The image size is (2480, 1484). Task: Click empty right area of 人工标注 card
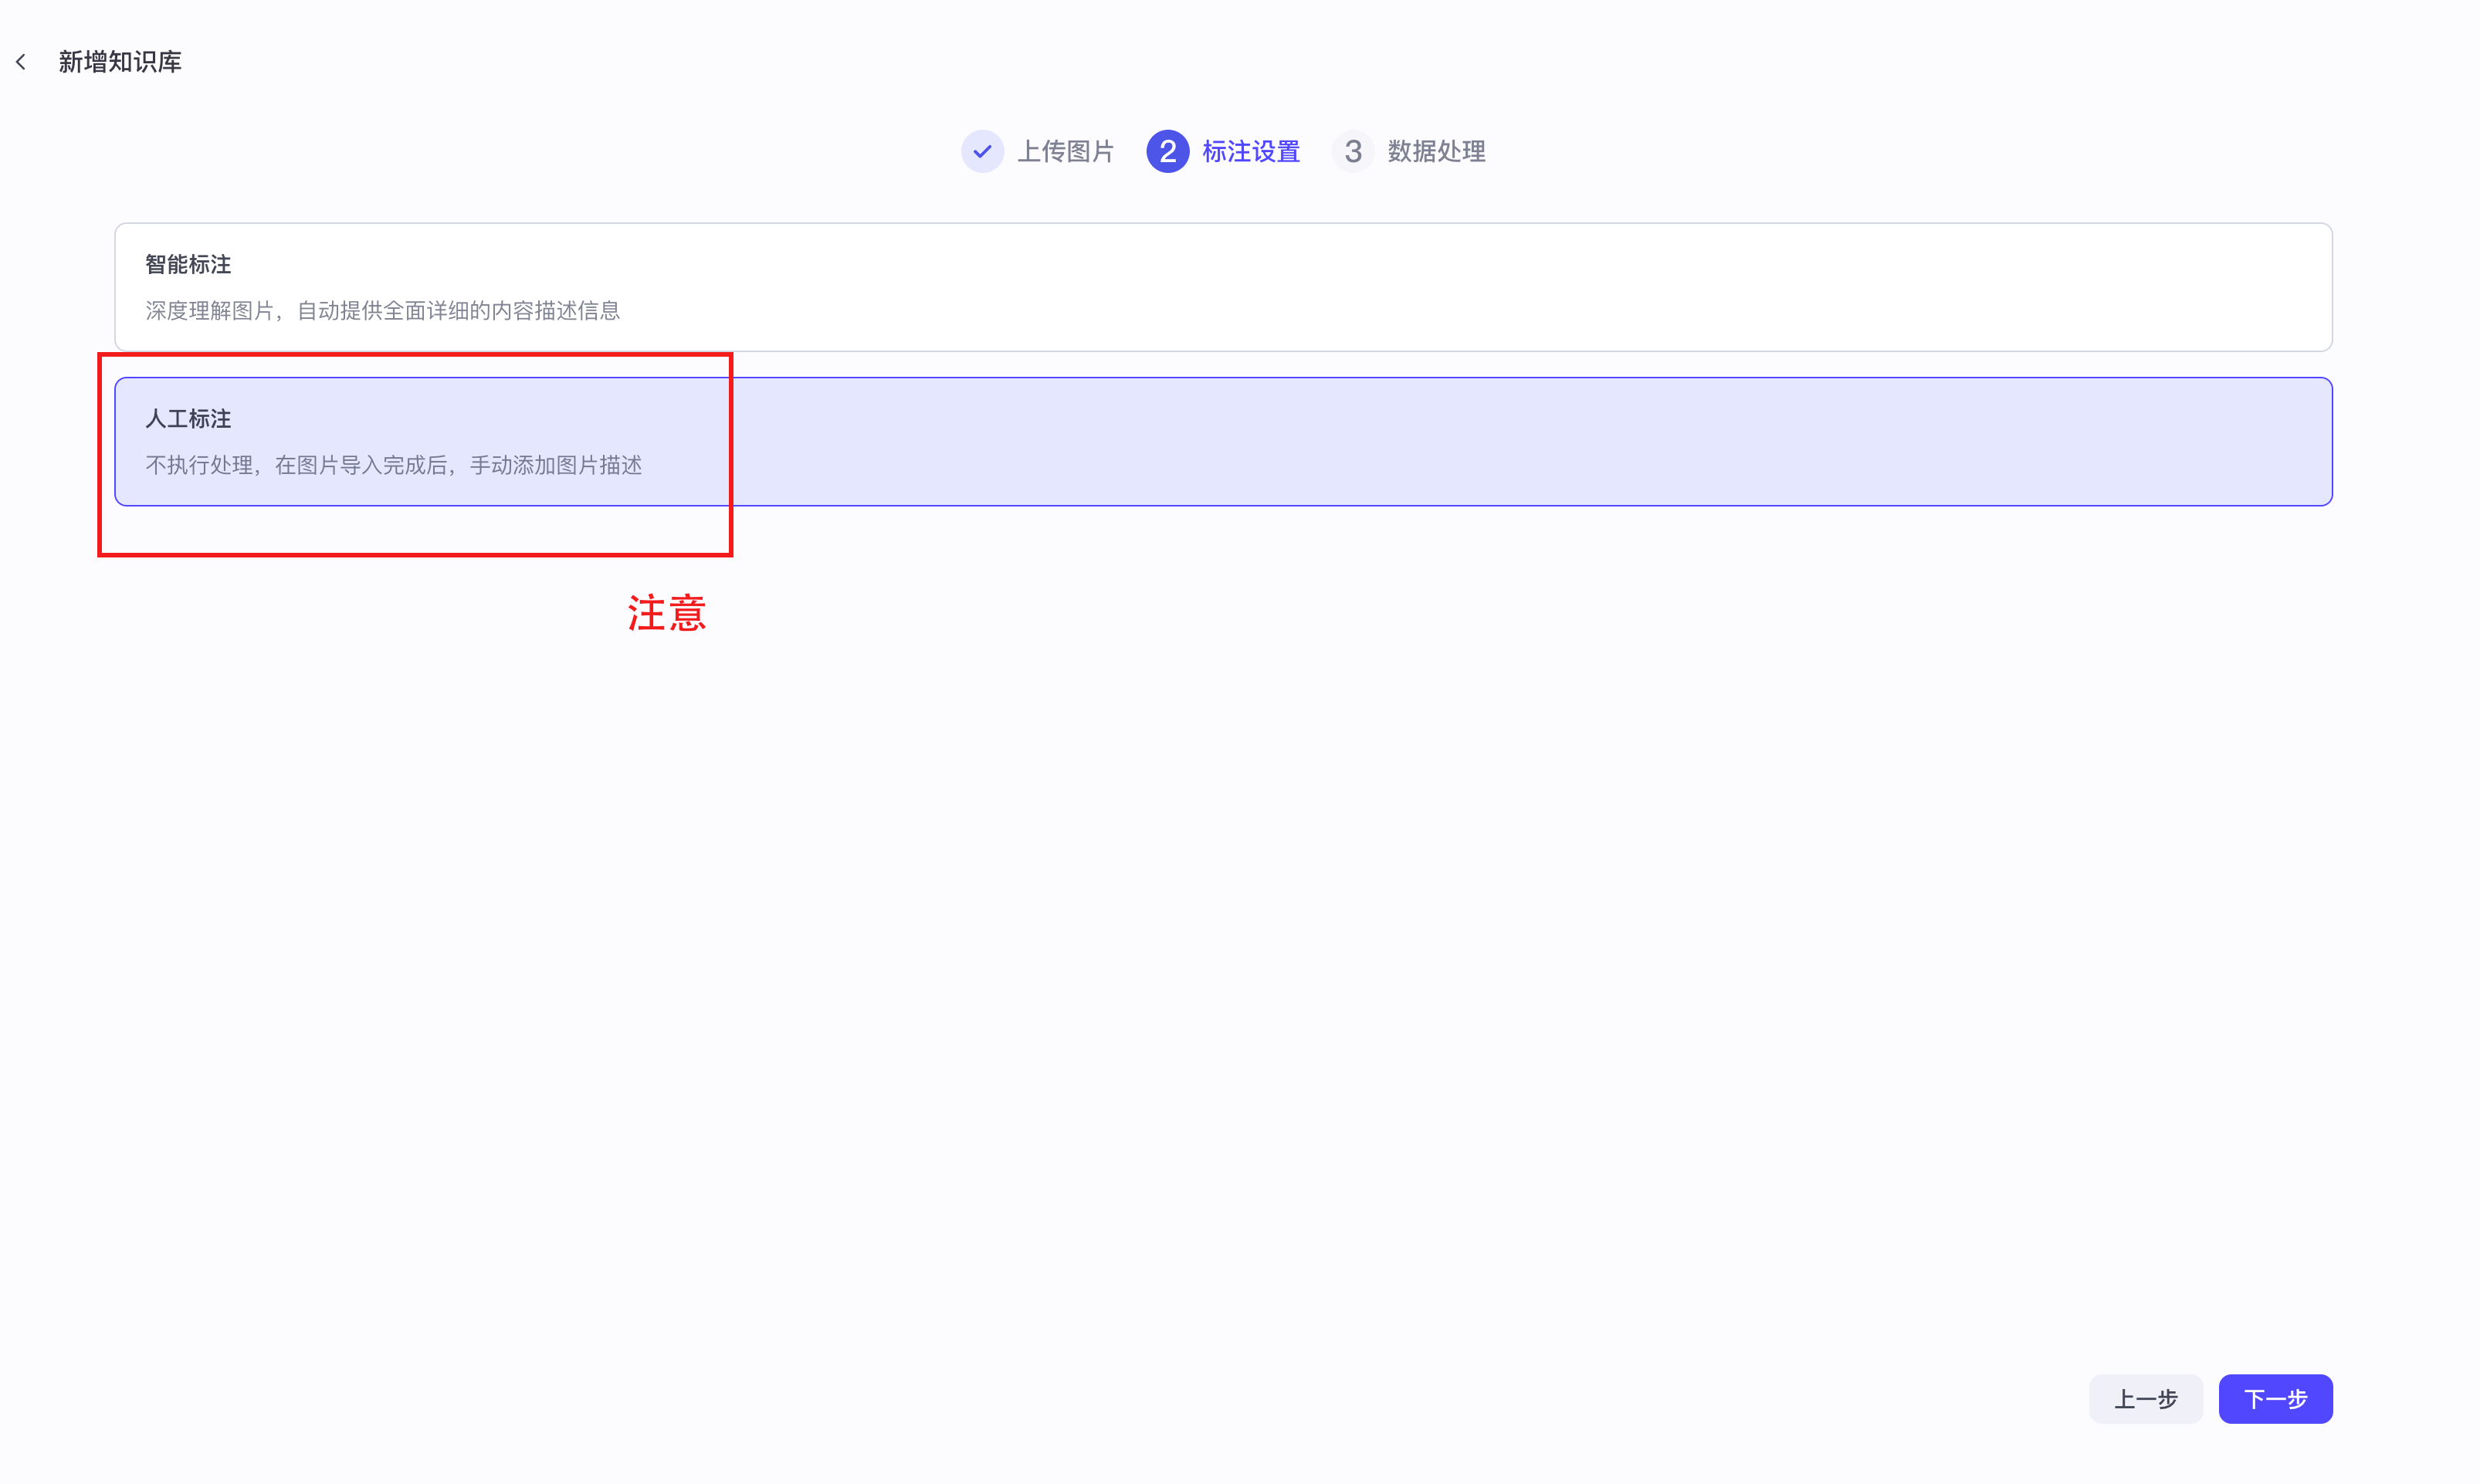pos(1800,441)
